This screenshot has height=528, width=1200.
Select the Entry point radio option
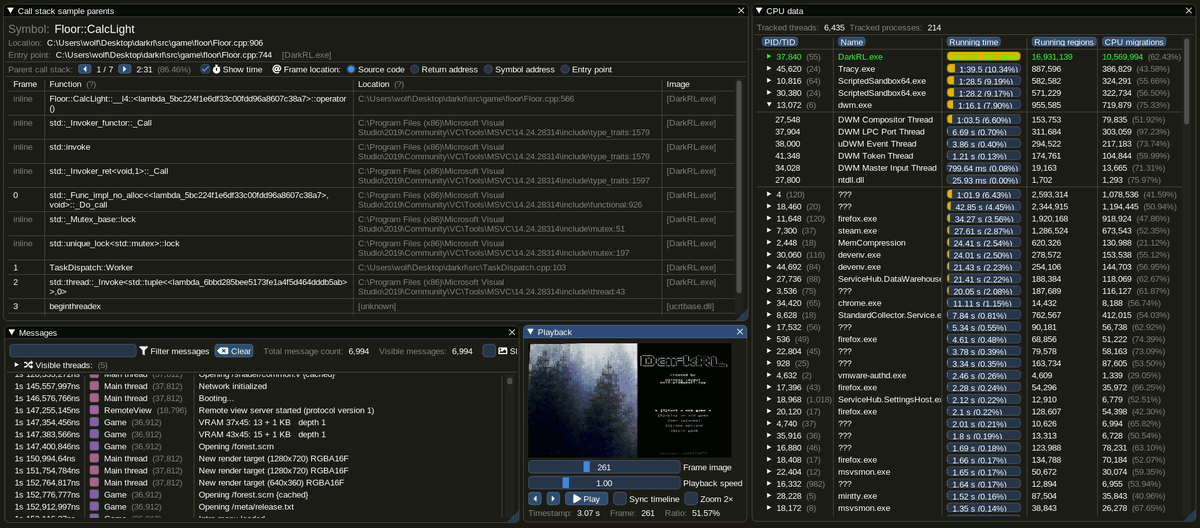point(565,69)
